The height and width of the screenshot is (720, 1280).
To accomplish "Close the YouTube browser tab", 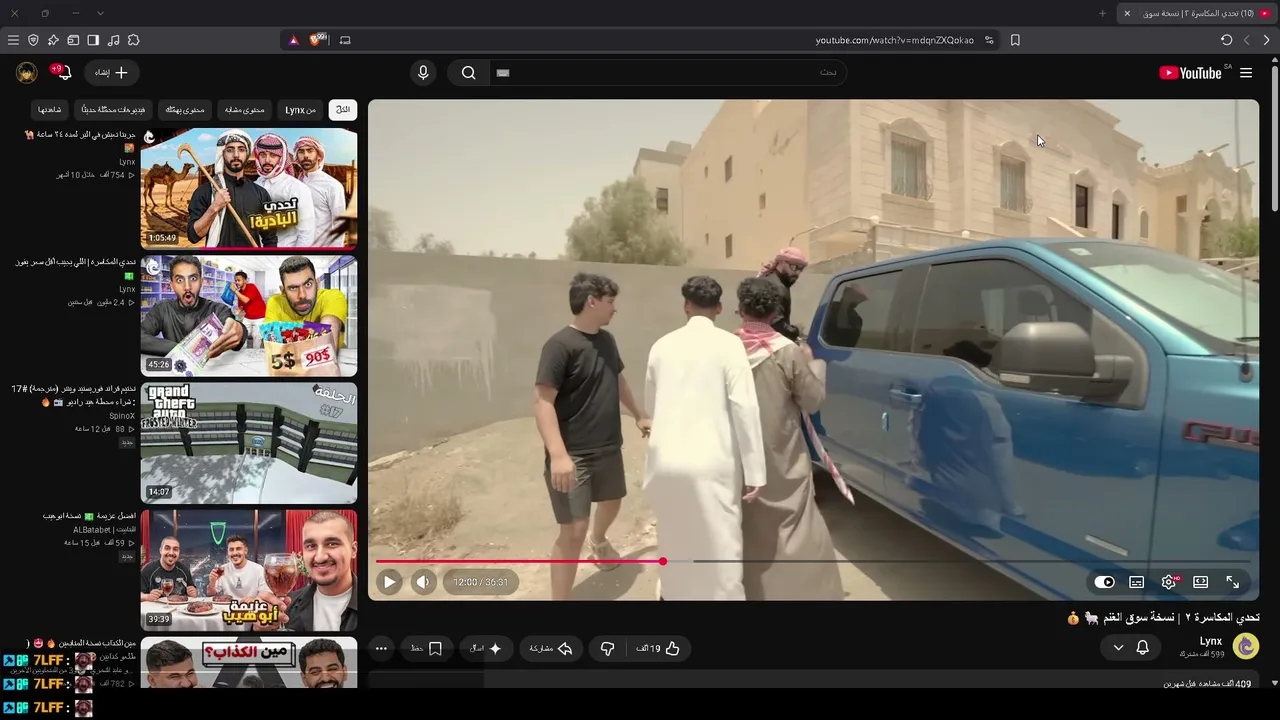I will (1127, 13).
